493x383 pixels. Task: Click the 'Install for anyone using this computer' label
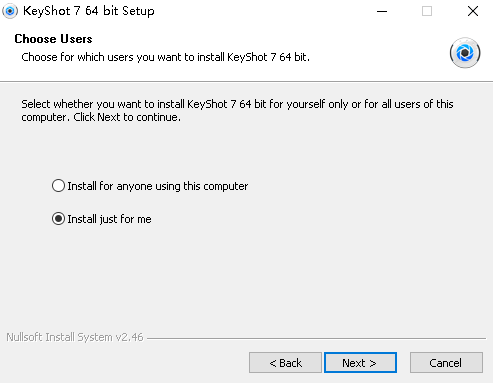(158, 186)
